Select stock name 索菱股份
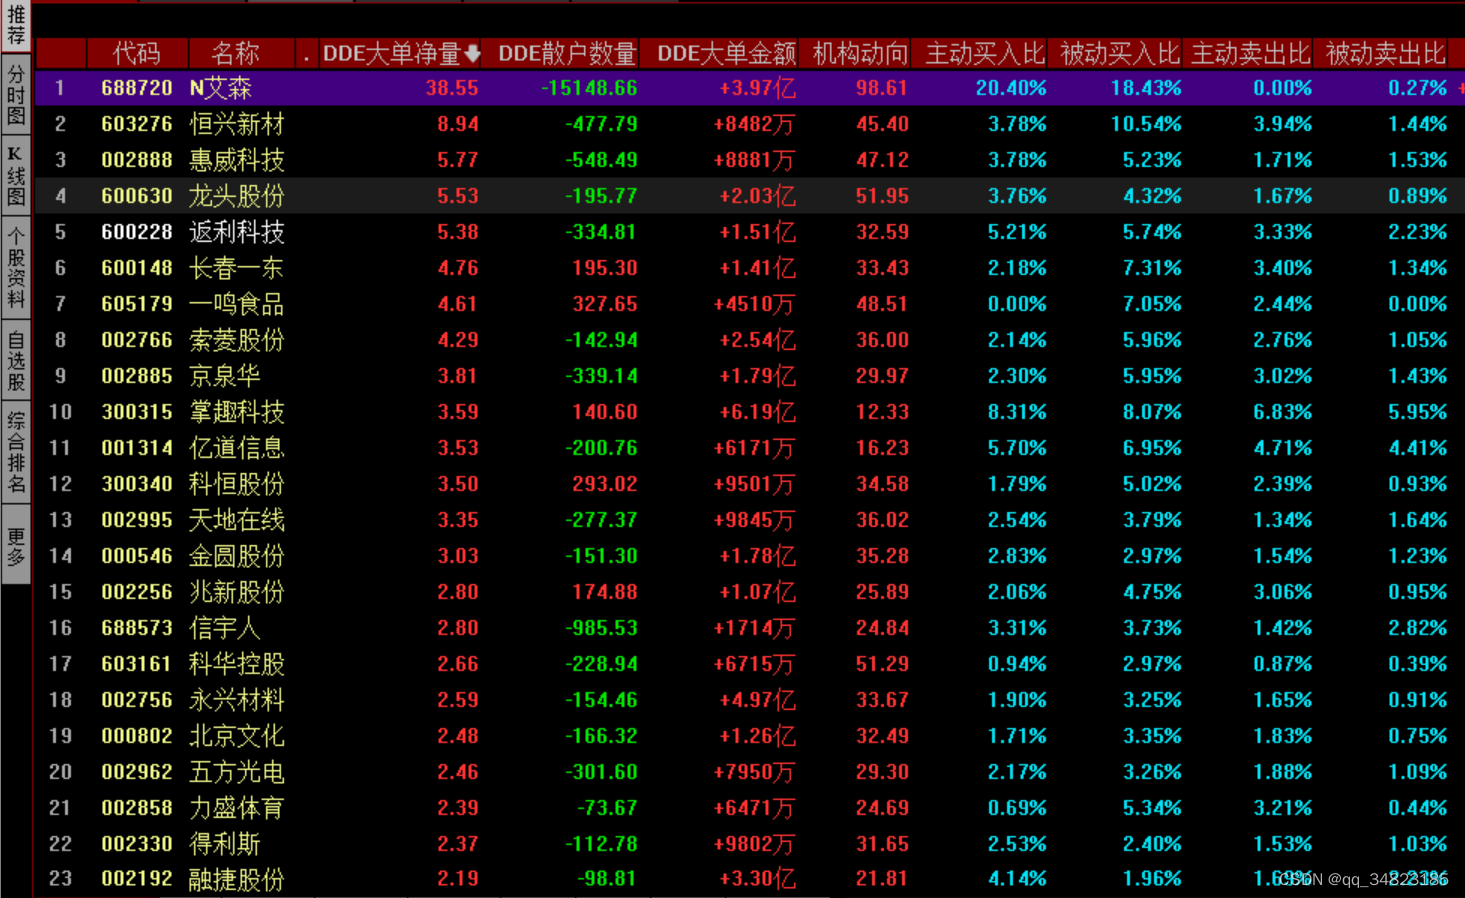 pos(237,340)
